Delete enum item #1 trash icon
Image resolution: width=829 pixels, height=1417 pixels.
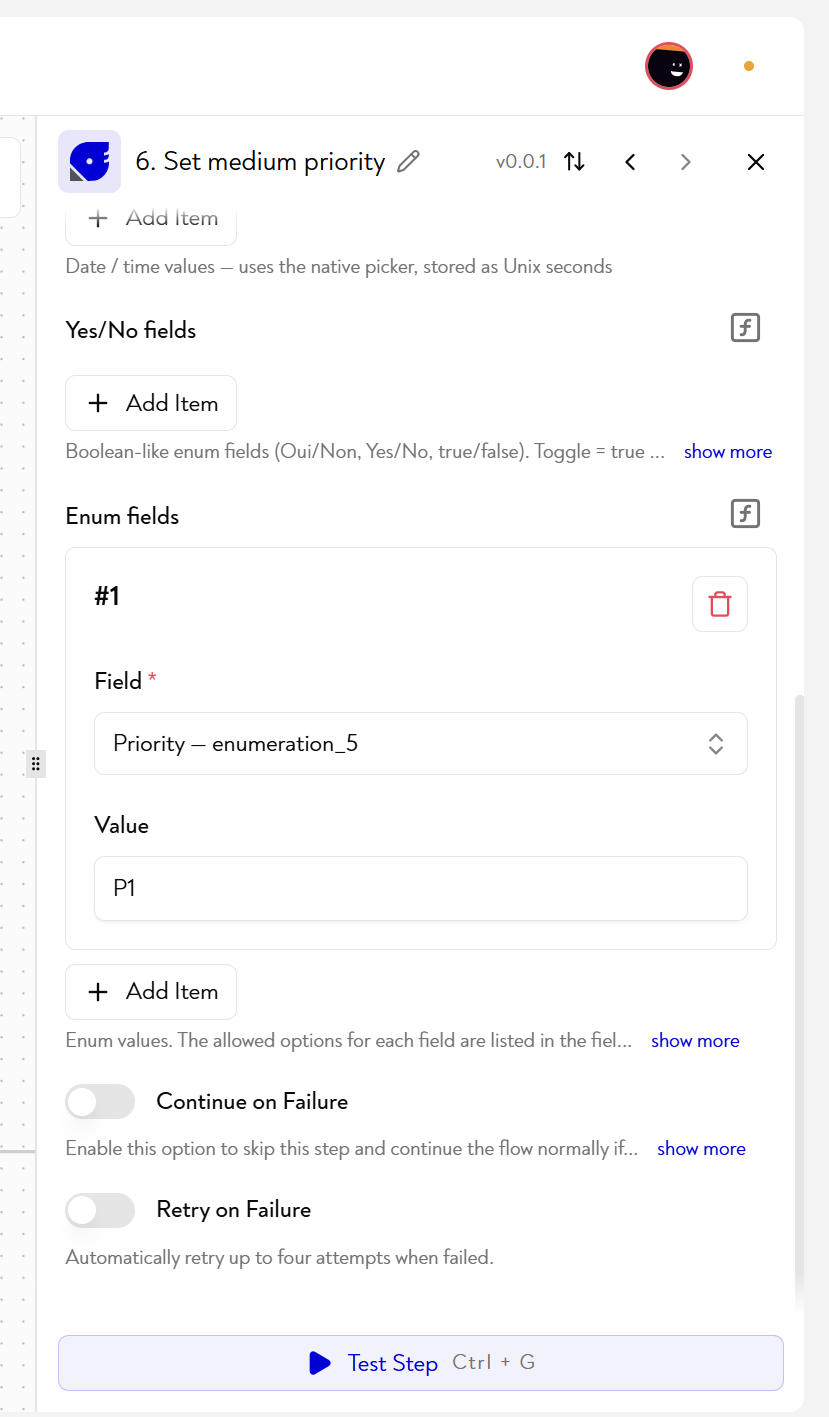pyautogui.click(x=720, y=604)
